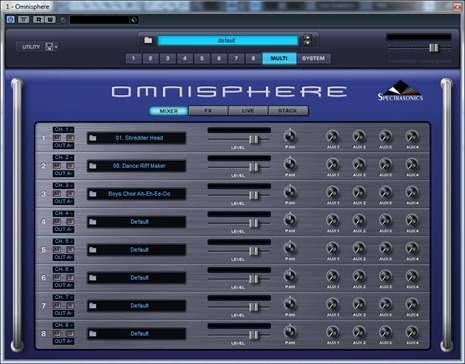
Task: Click the AUX 1 knob on part 5
Action: pos(333,248)
